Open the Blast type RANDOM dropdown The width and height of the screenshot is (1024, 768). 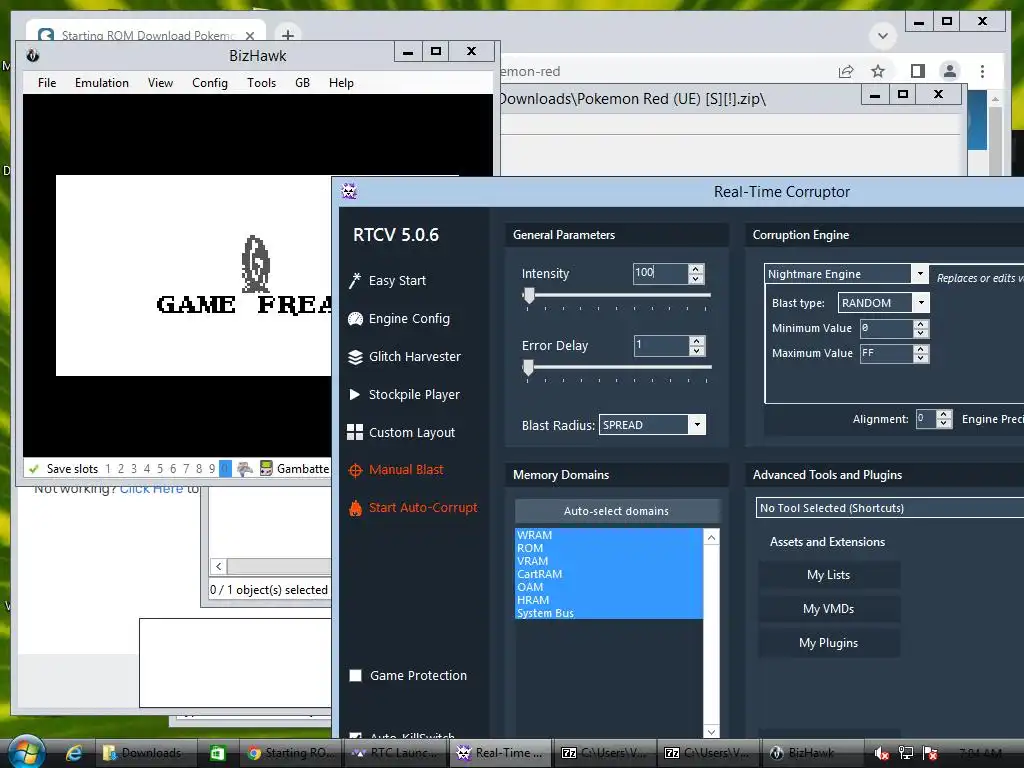coord(921,302)
